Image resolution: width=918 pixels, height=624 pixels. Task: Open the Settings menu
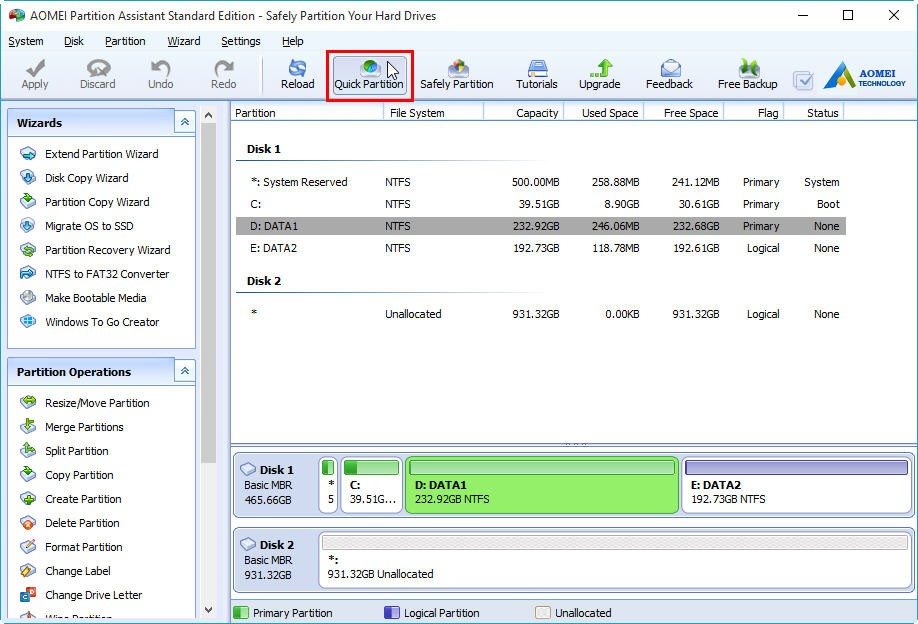coord(241,41)
